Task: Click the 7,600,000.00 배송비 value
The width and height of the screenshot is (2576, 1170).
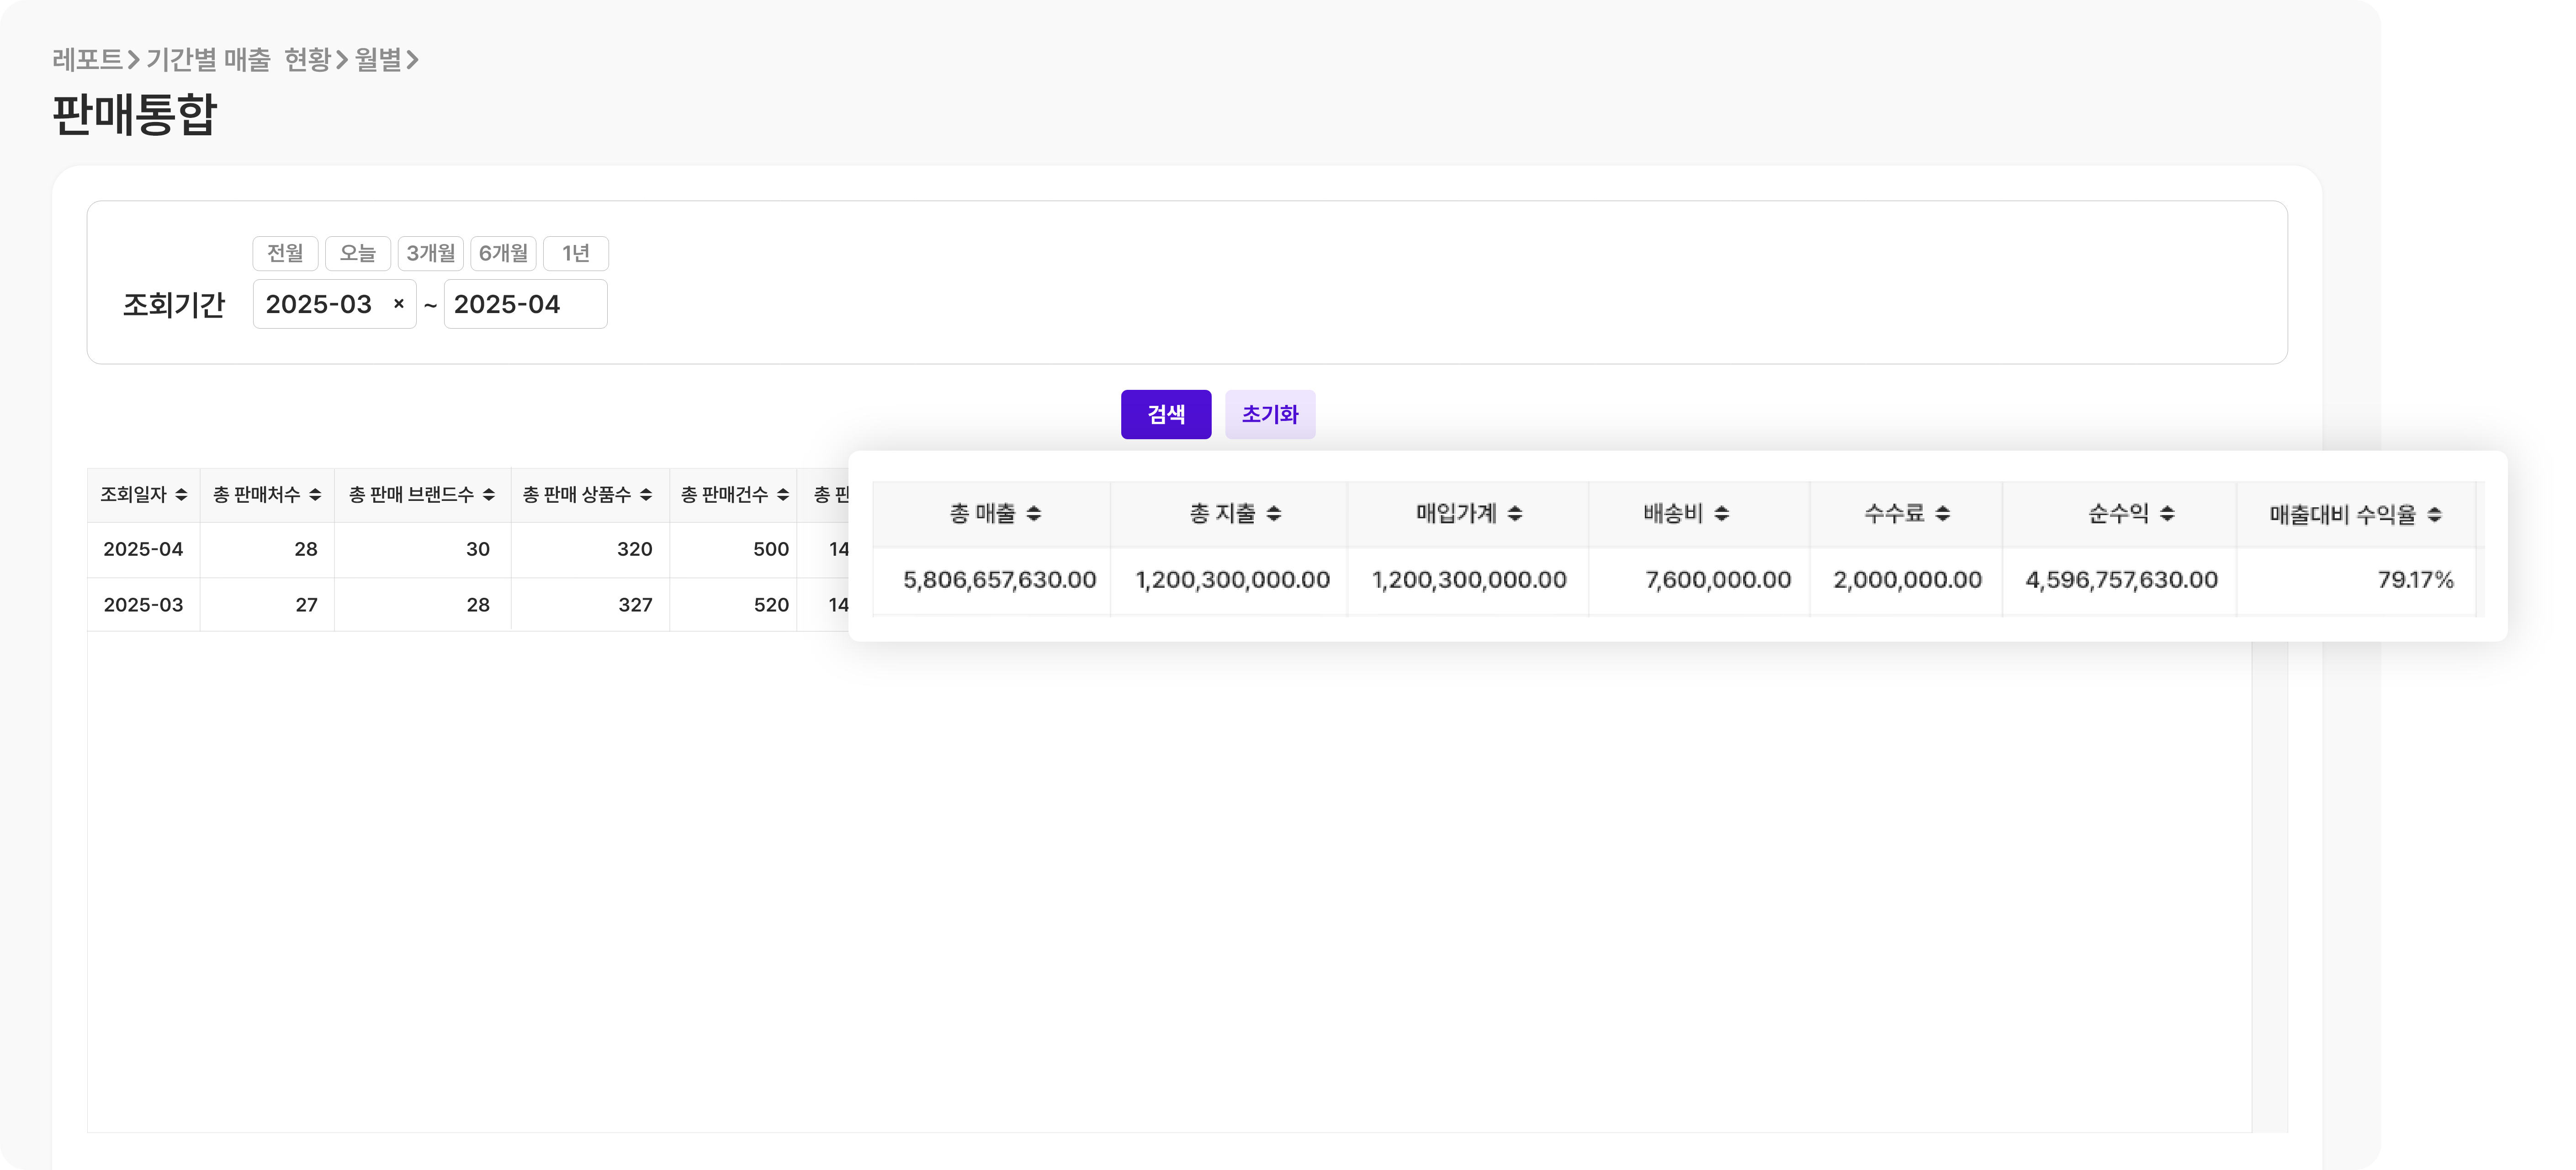Action: [x=1718, y=580]
